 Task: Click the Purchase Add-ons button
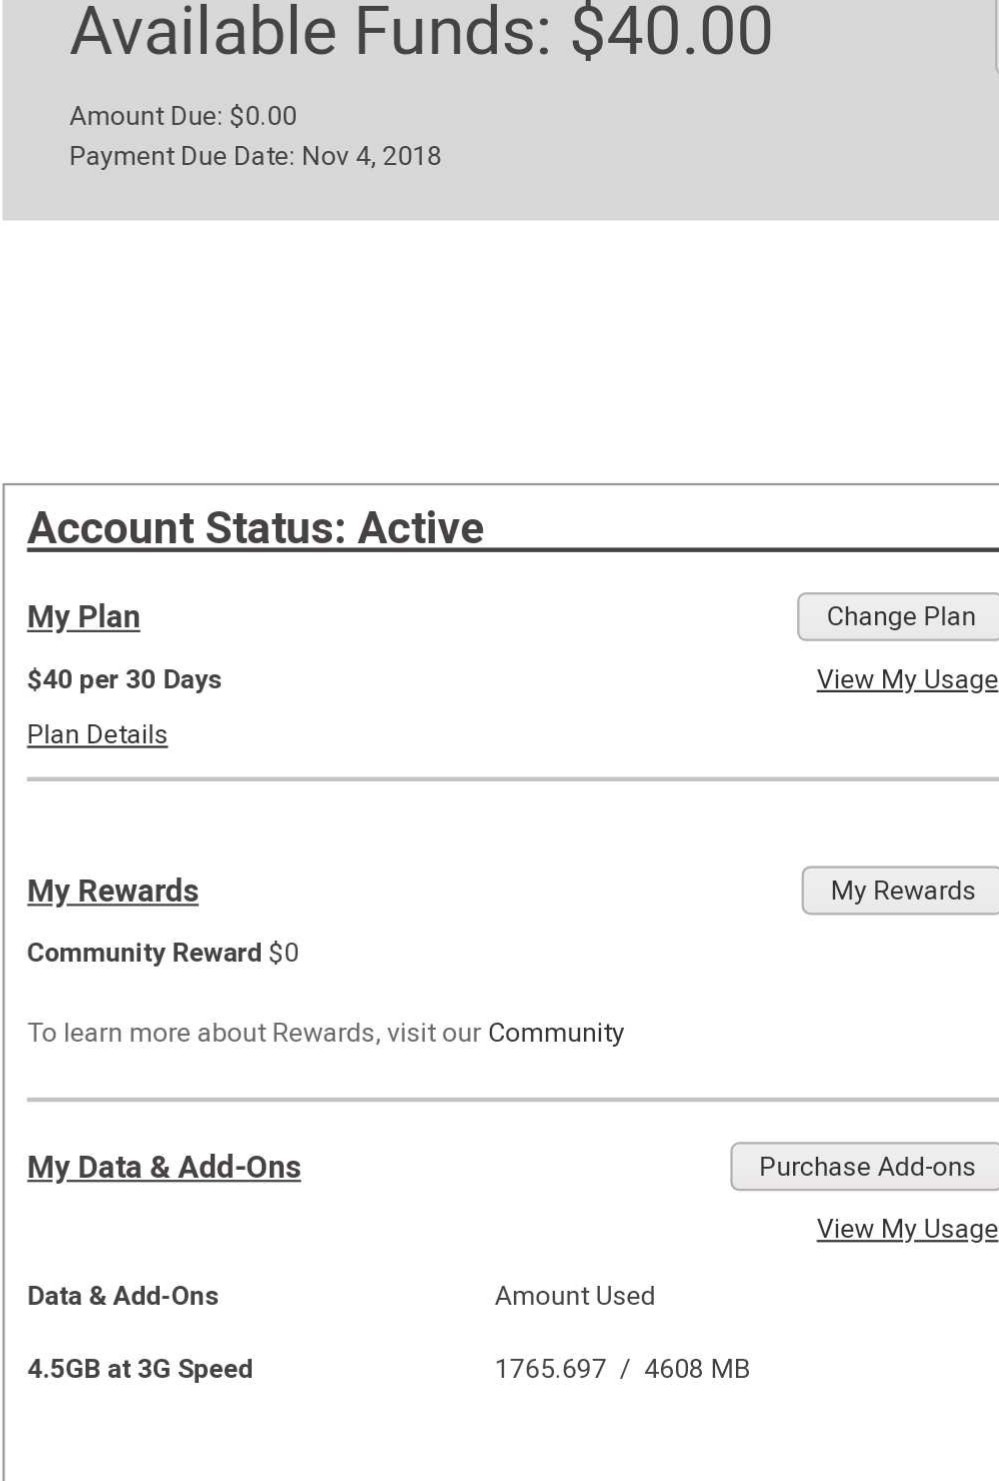pyautogui.click(x=866, y=1167)
